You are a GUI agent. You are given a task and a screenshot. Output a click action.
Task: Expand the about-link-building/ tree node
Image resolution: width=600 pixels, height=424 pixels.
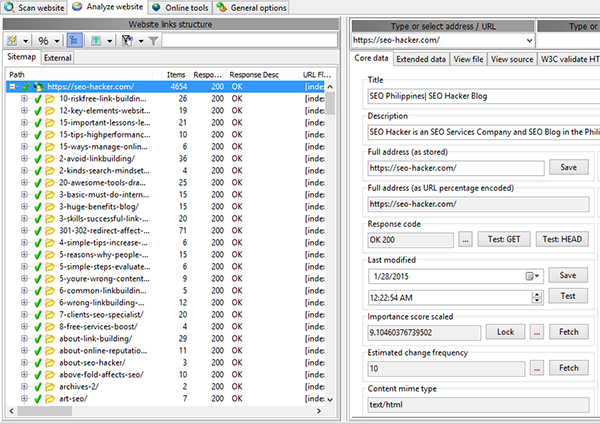coord(24,341)
